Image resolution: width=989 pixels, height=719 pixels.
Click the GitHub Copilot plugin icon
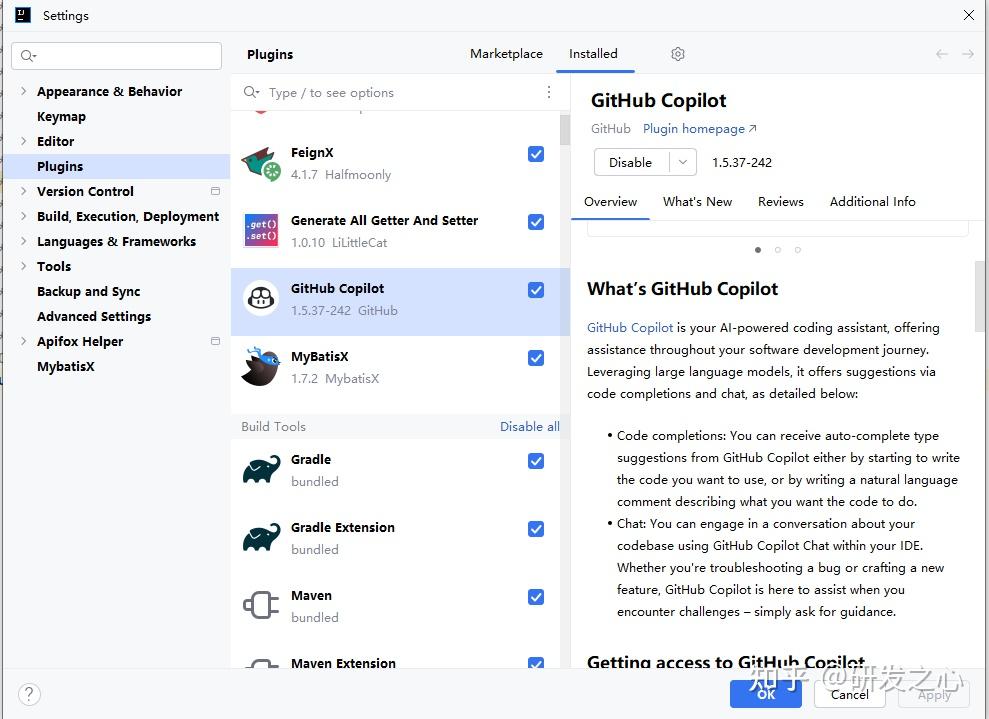pyautogui.click(x=262, y=299)
